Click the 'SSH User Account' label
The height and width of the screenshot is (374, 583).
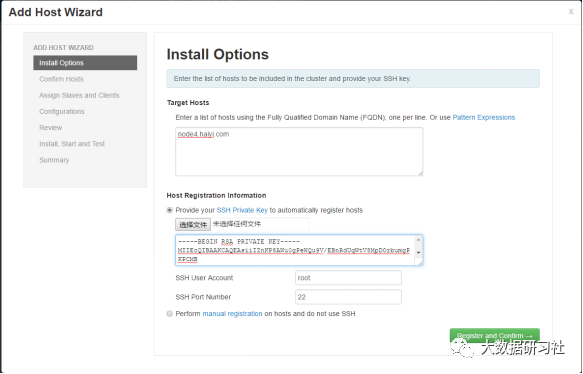click(x=204, y=278)
